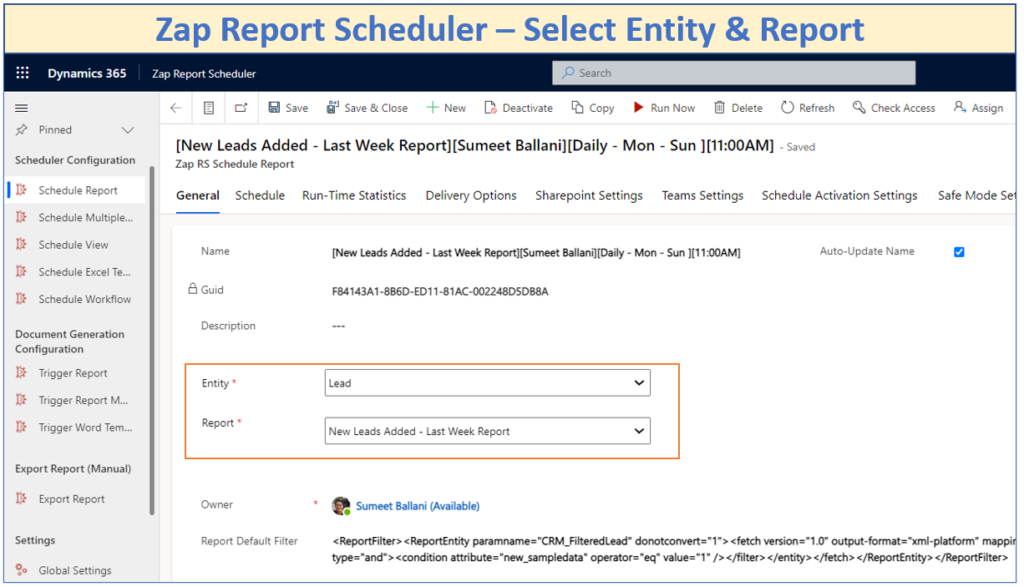Click the Report Default Filter XML text
The image size is (1024, 587).
point(673,549)
